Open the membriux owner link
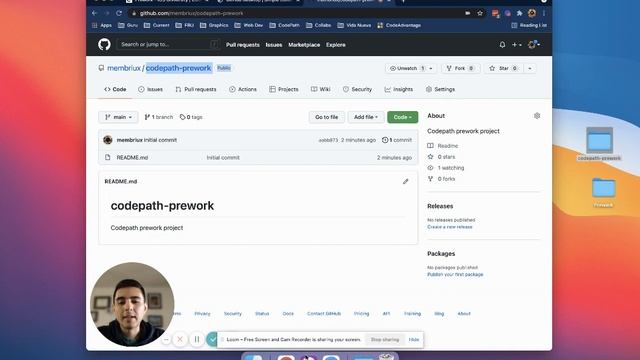Viewport: 640px width, 360px height. click(124, 68)
